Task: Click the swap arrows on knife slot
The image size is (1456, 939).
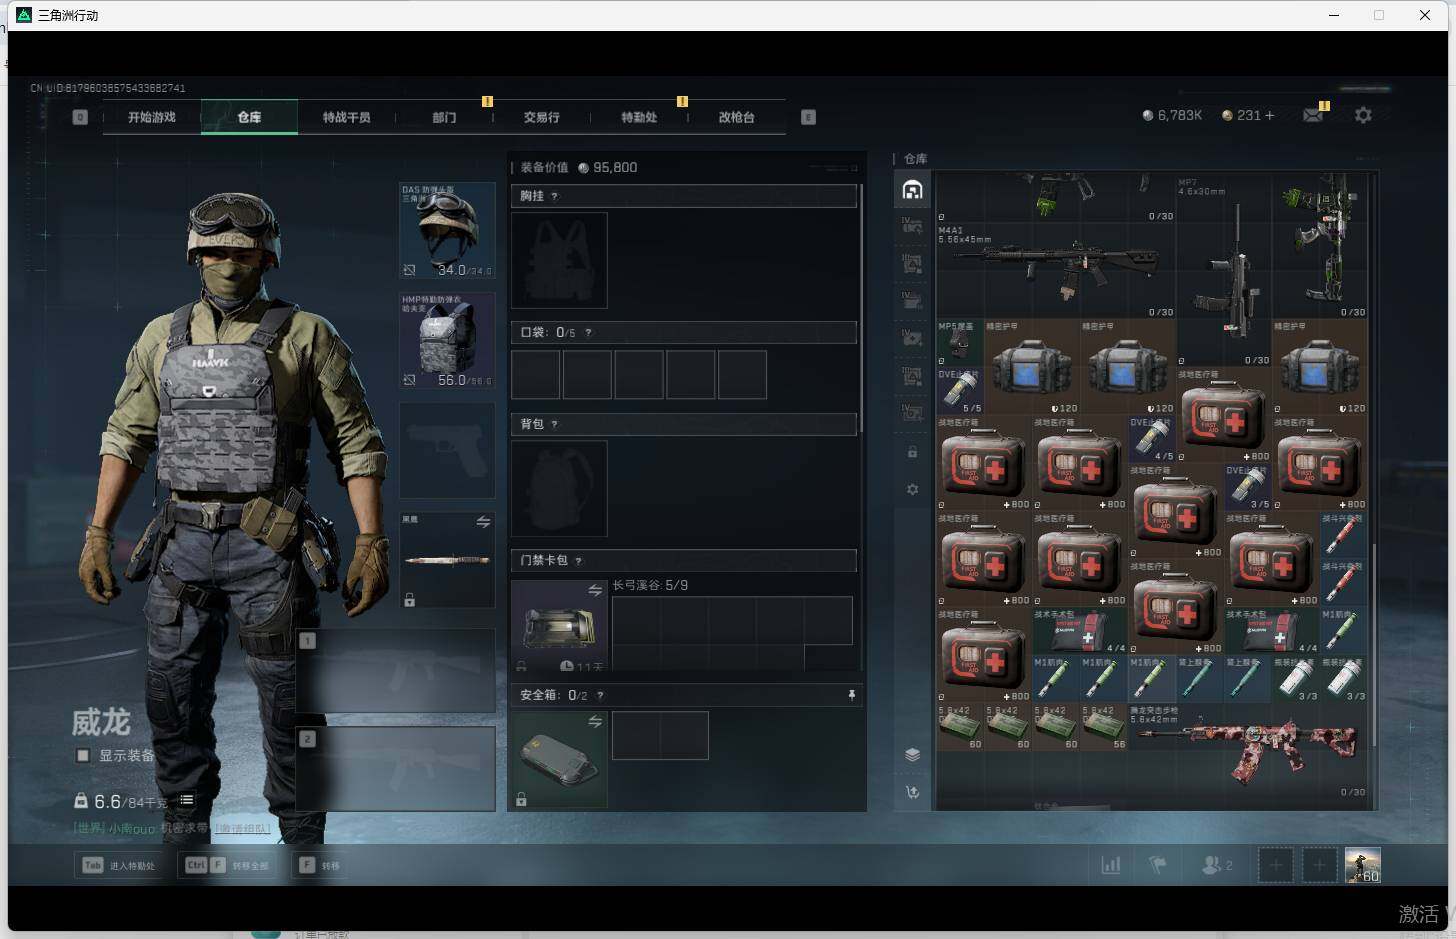Action: click(483, 522)
